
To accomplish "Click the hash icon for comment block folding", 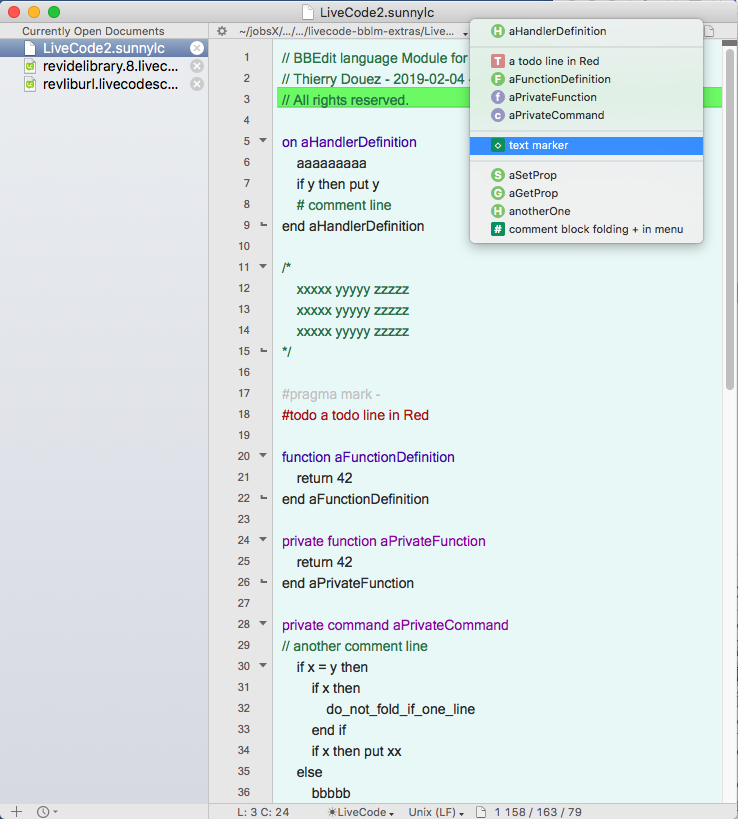I will [x=497, y=229].
